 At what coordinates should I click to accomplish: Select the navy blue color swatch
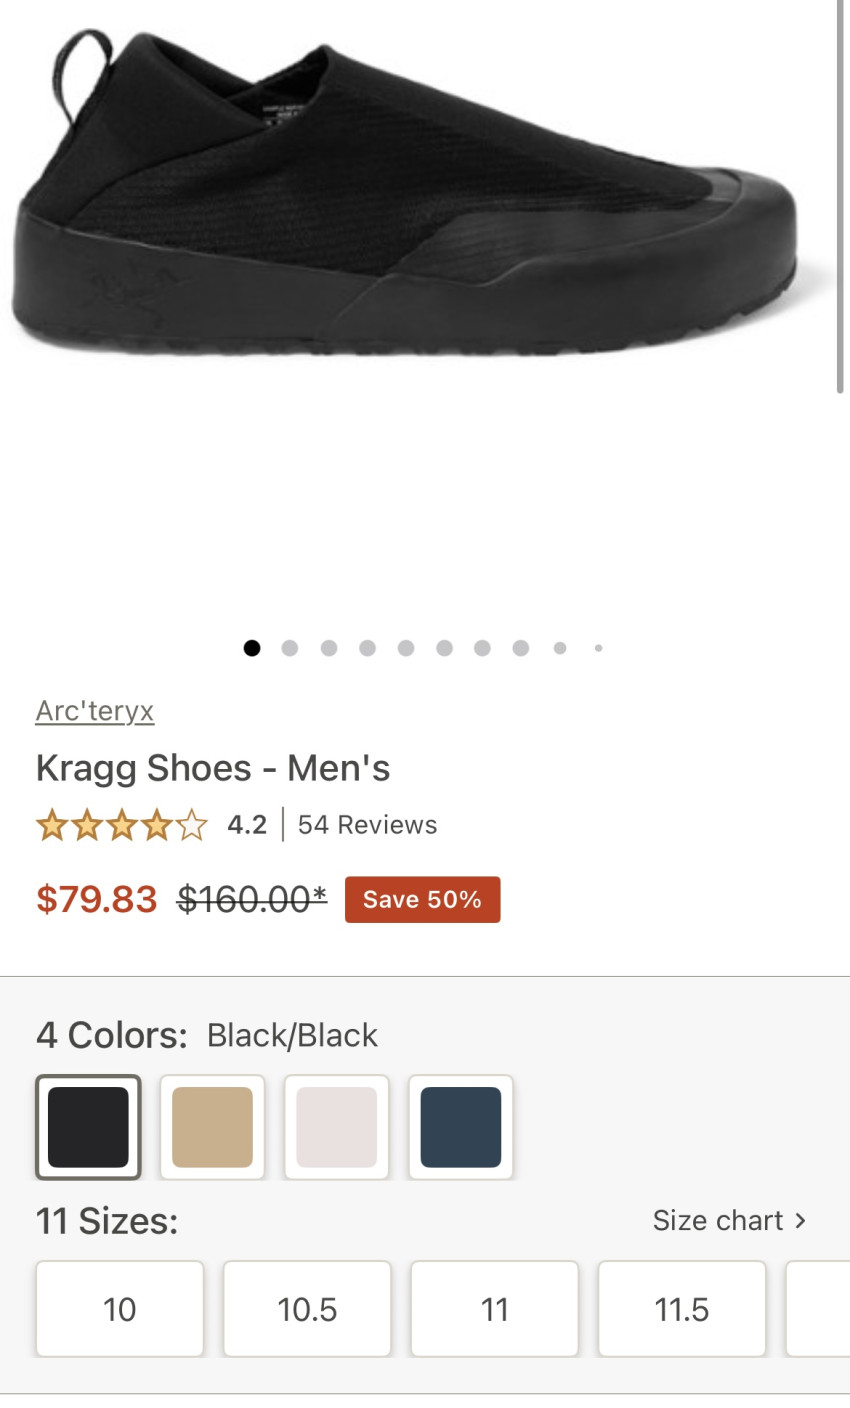pos(460,1127)
